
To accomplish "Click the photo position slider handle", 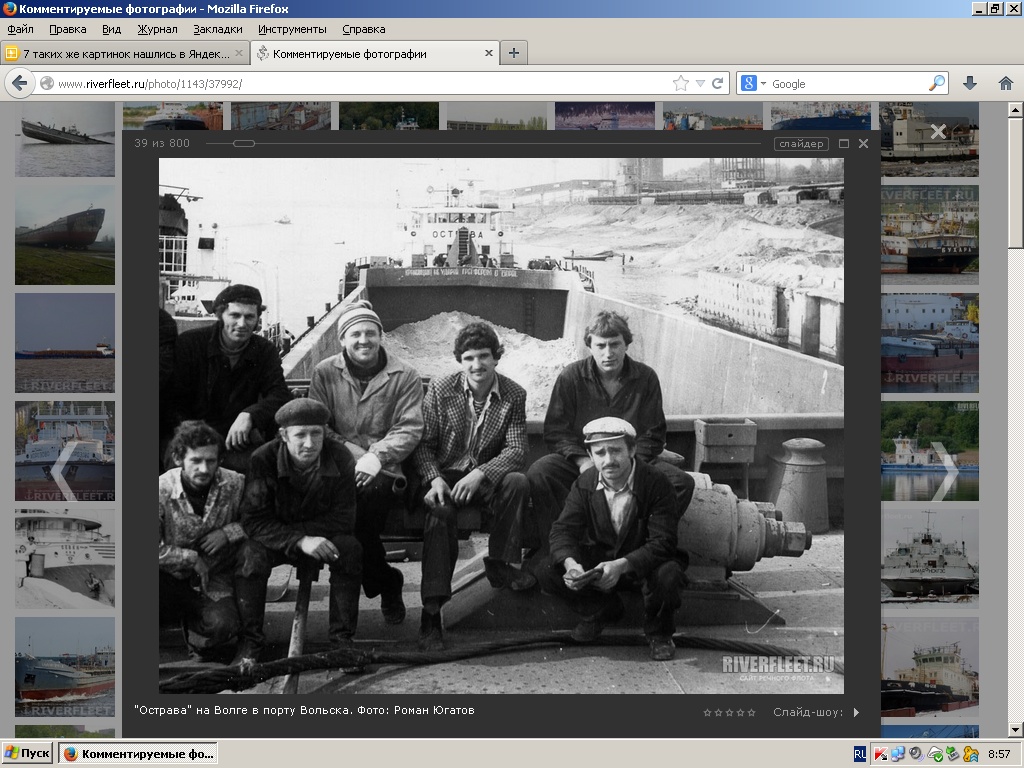I will (x=244, y=144).
